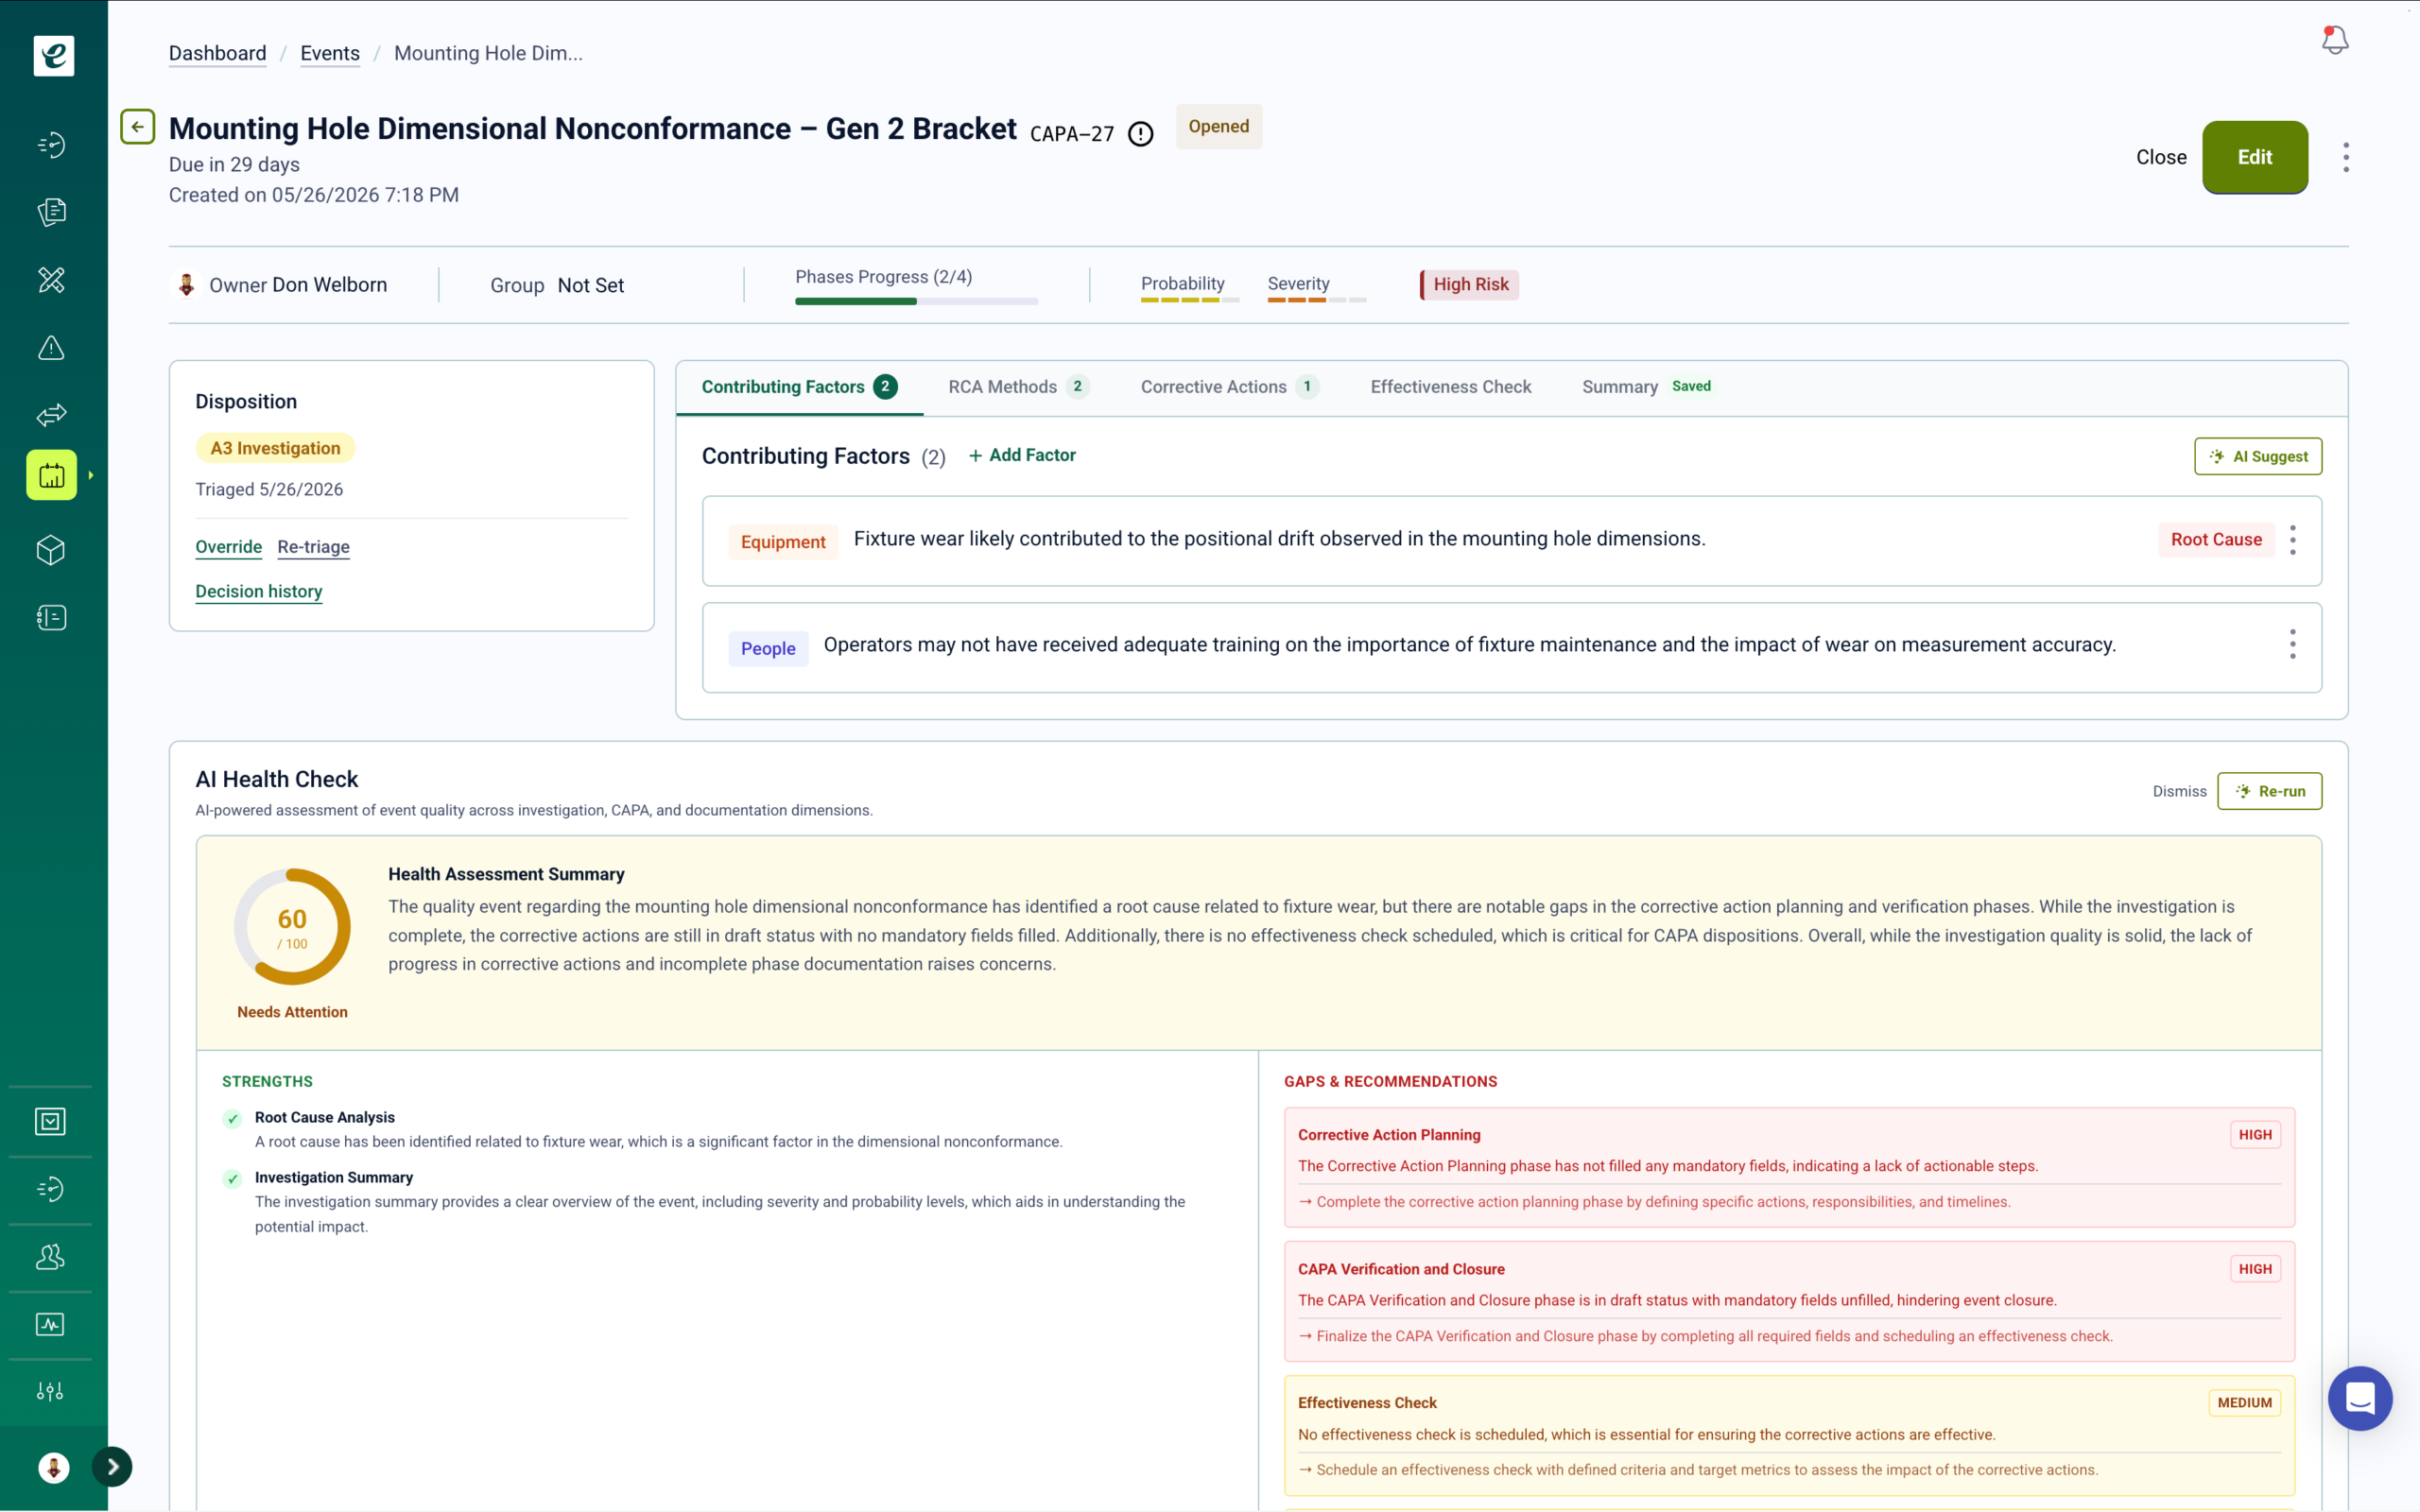Switch to the RCA Methods tab
The height and width of the screenshot is (1512, 2420).
1018,387
